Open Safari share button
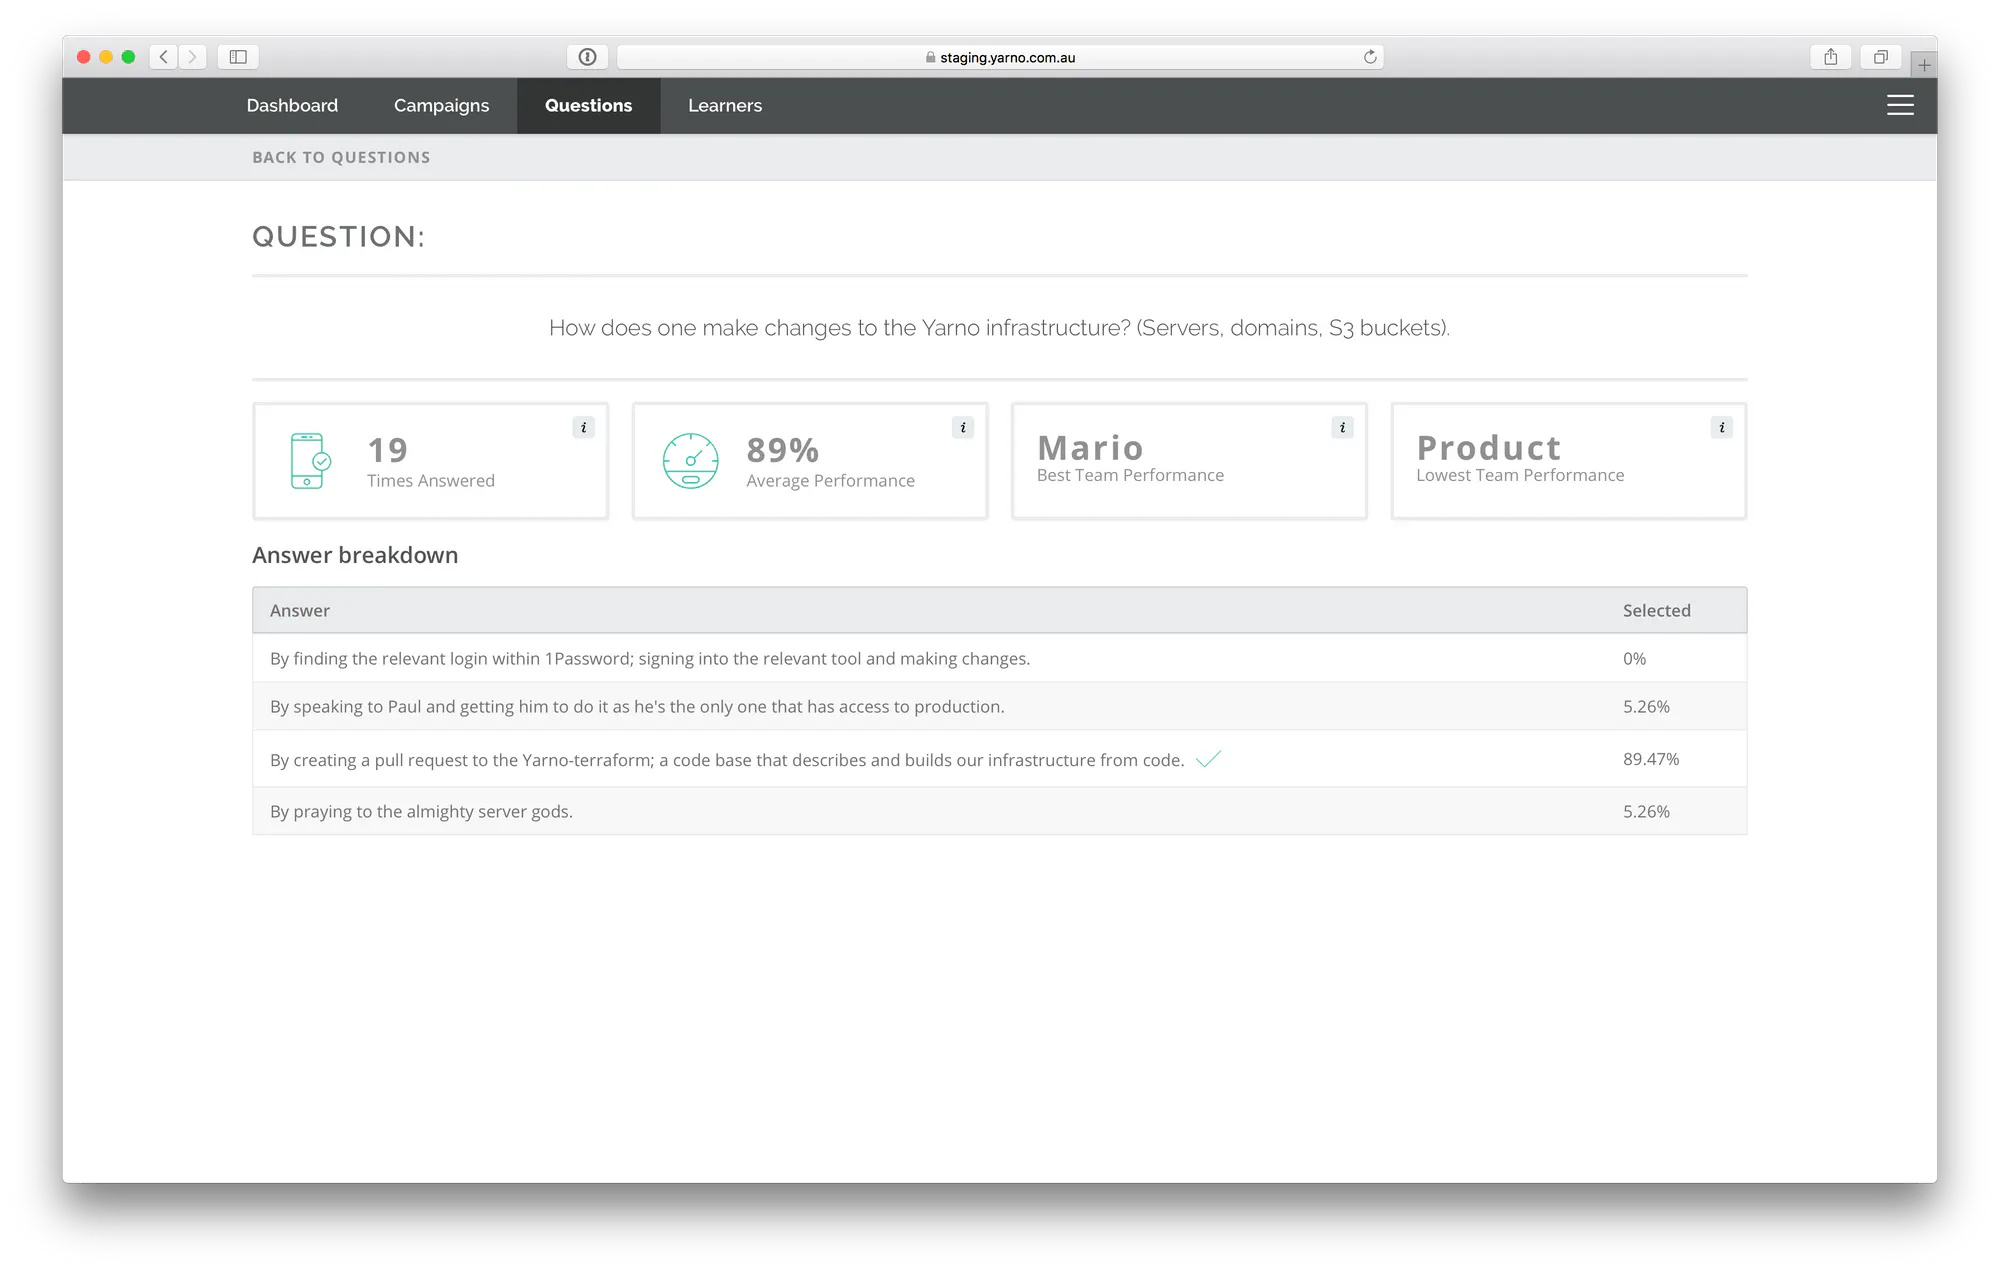Viewport: 2000px width, 1272px height. click(1830, 57)
